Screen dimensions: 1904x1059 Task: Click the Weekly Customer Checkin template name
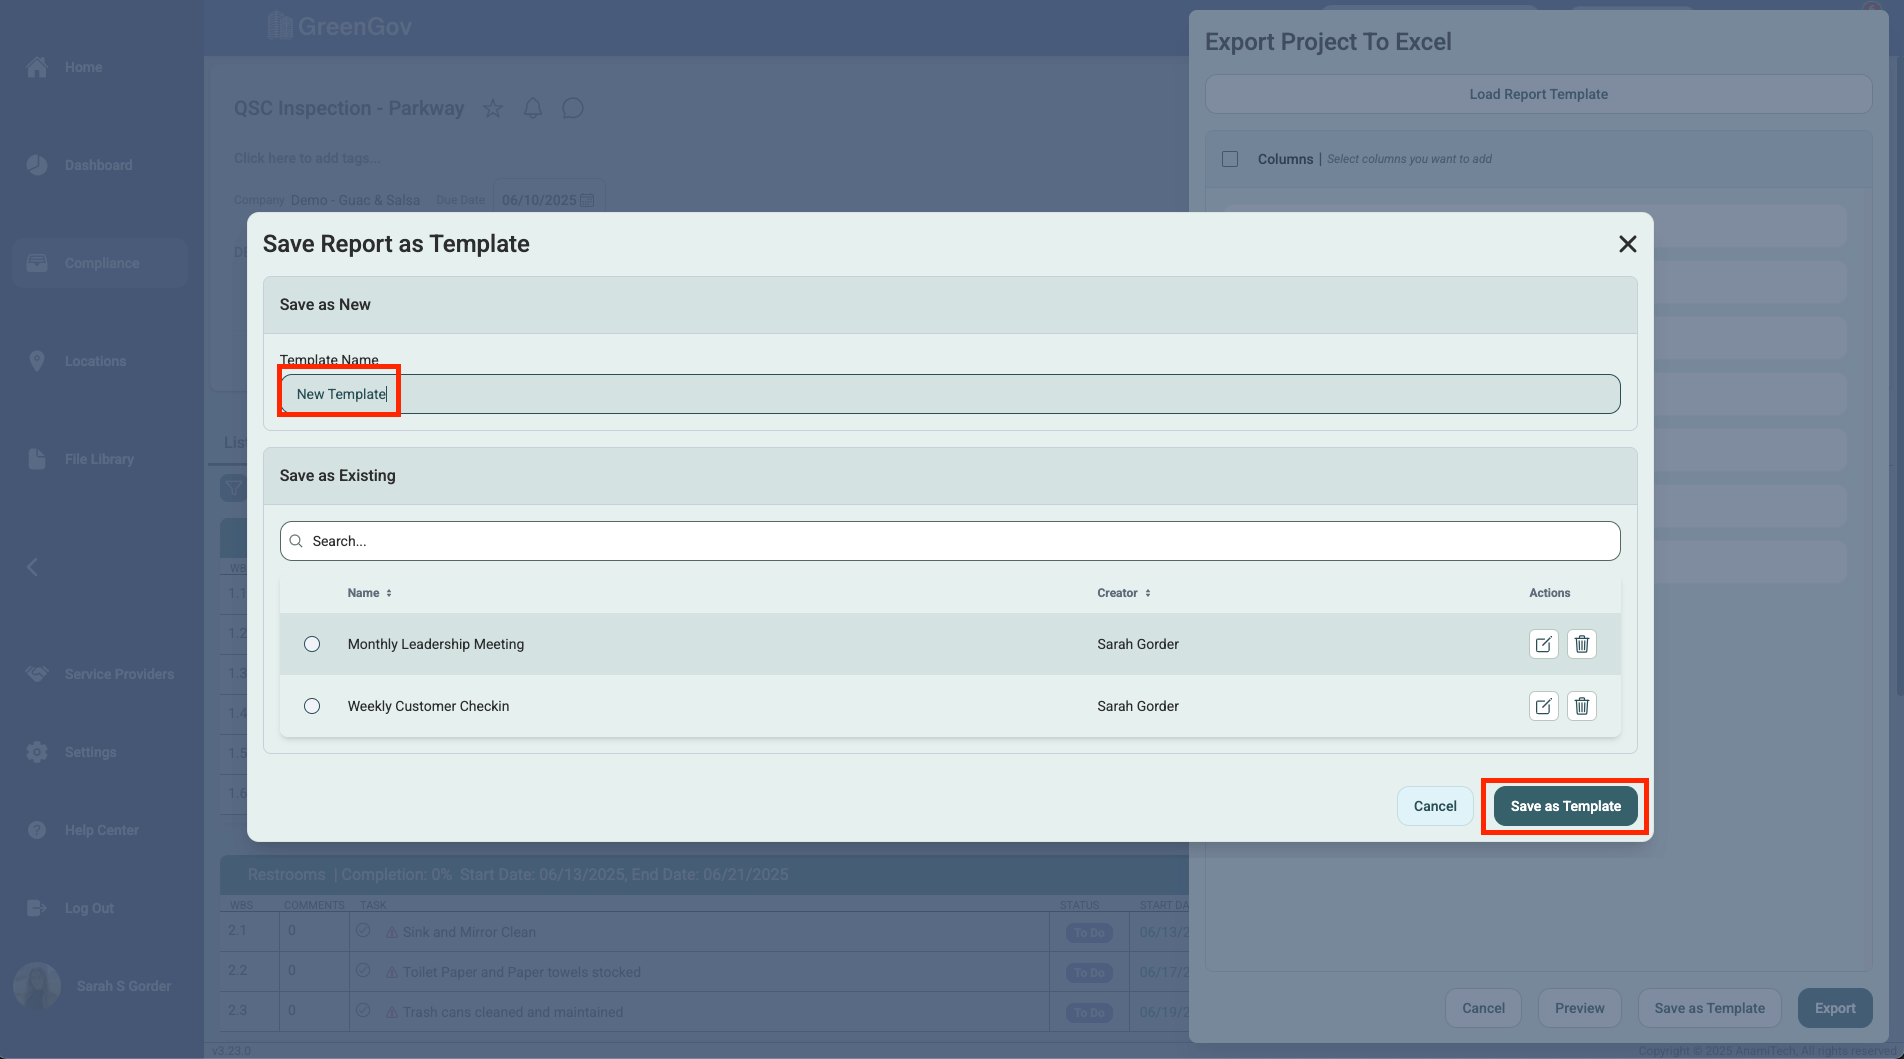point(428,706)
